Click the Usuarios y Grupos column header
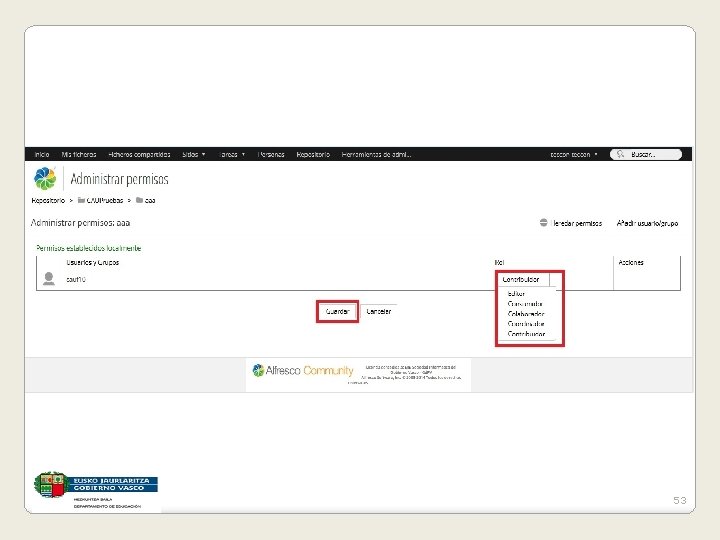Image resolution: width=720 pixels, height=540 pixels. (92, 263)
